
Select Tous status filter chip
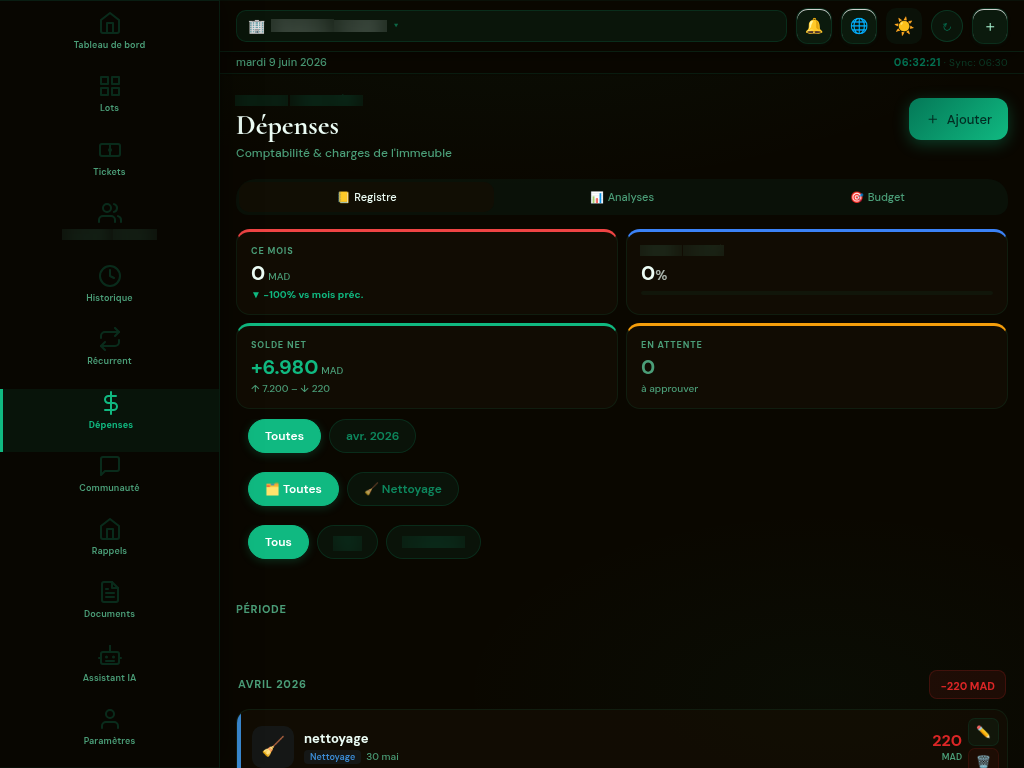coord(278,542)
